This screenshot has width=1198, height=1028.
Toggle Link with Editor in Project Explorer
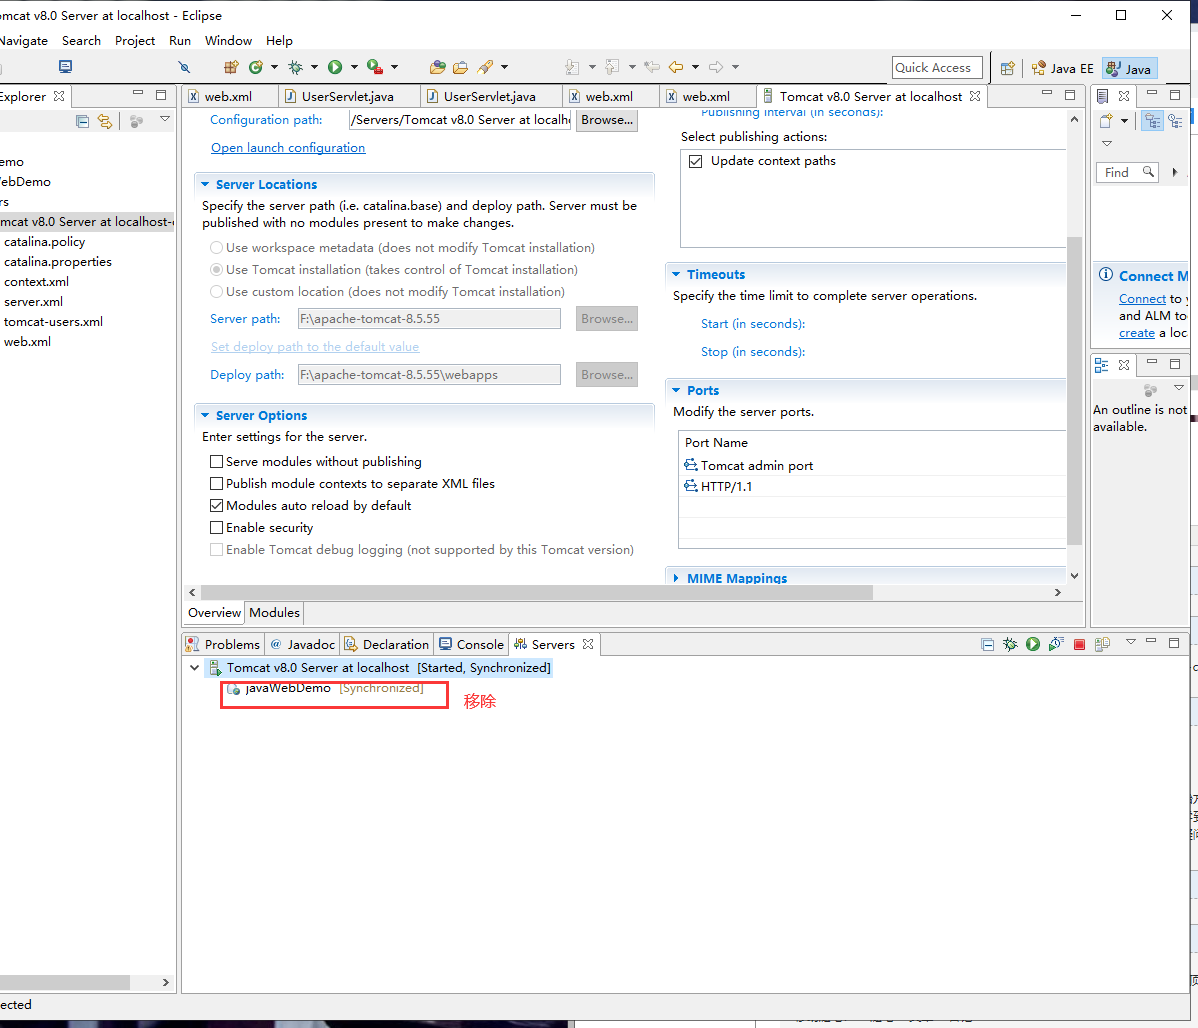click(x=105, y=122)
